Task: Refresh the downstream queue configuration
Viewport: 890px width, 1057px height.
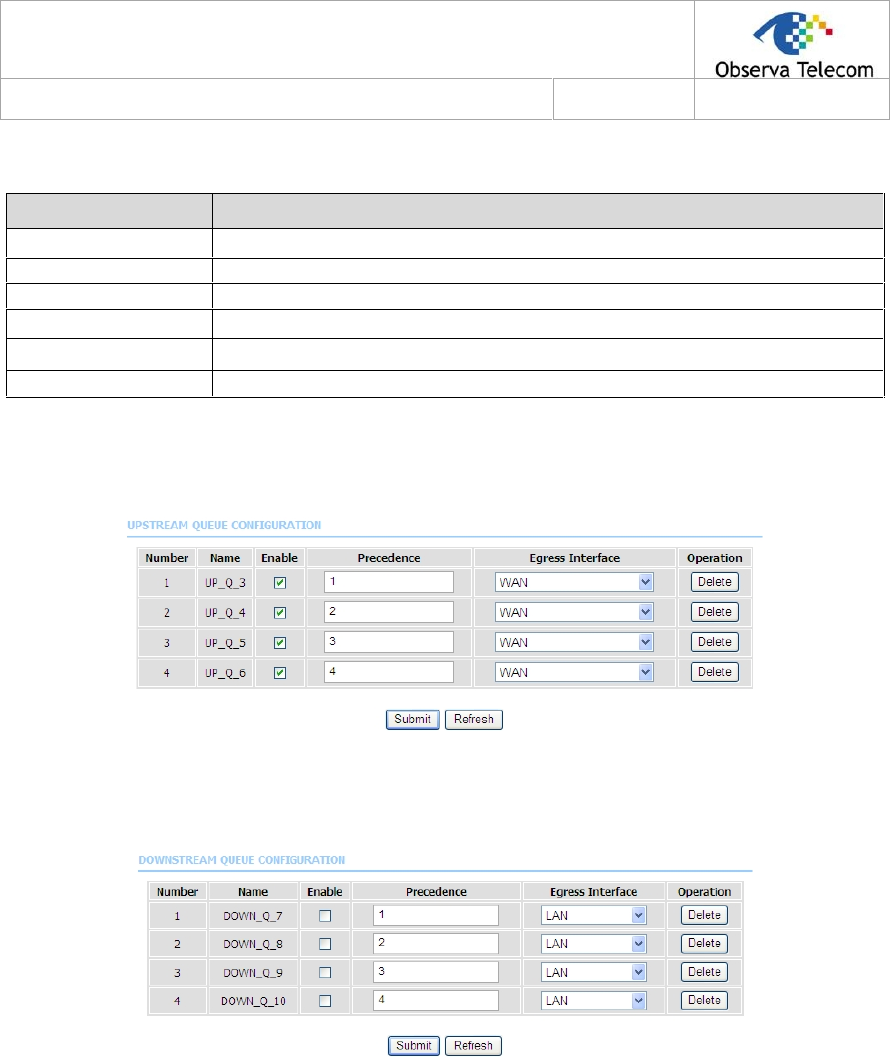Action: (473, 1046)
